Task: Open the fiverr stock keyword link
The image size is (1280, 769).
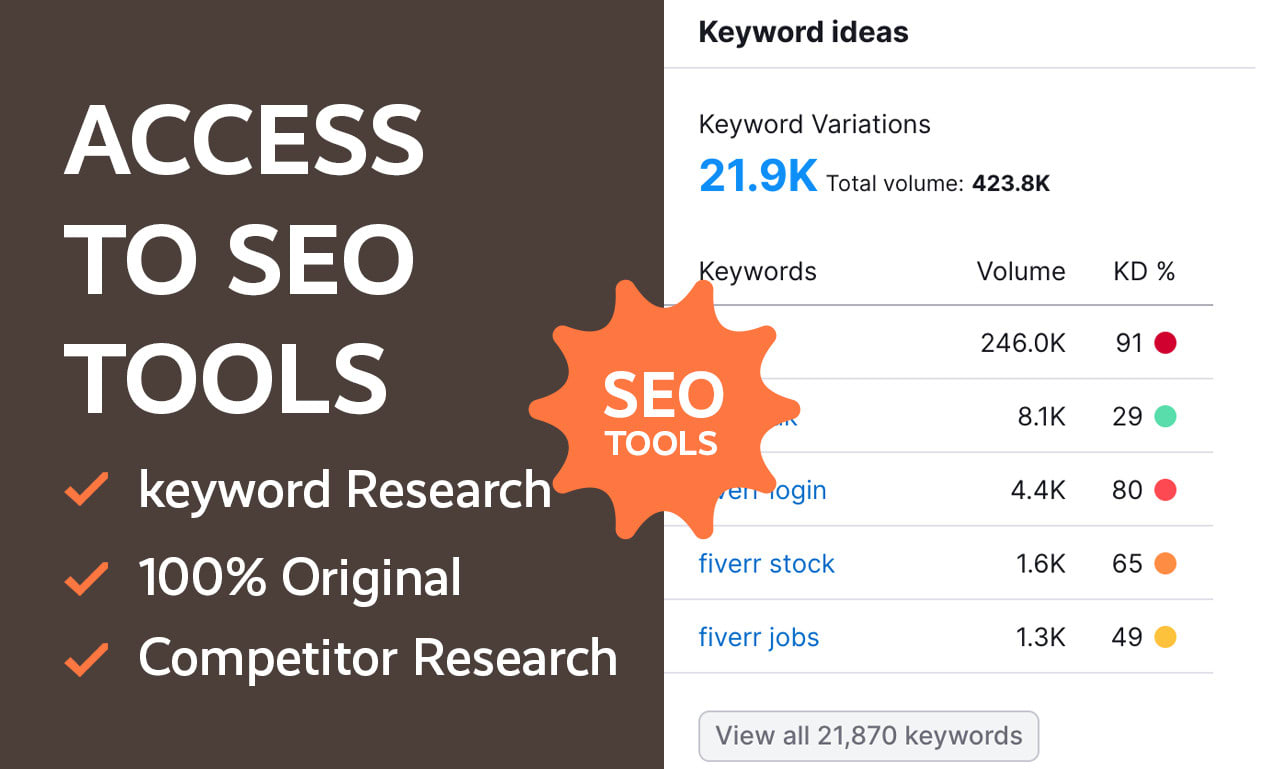Action: (x=766, y=564)
